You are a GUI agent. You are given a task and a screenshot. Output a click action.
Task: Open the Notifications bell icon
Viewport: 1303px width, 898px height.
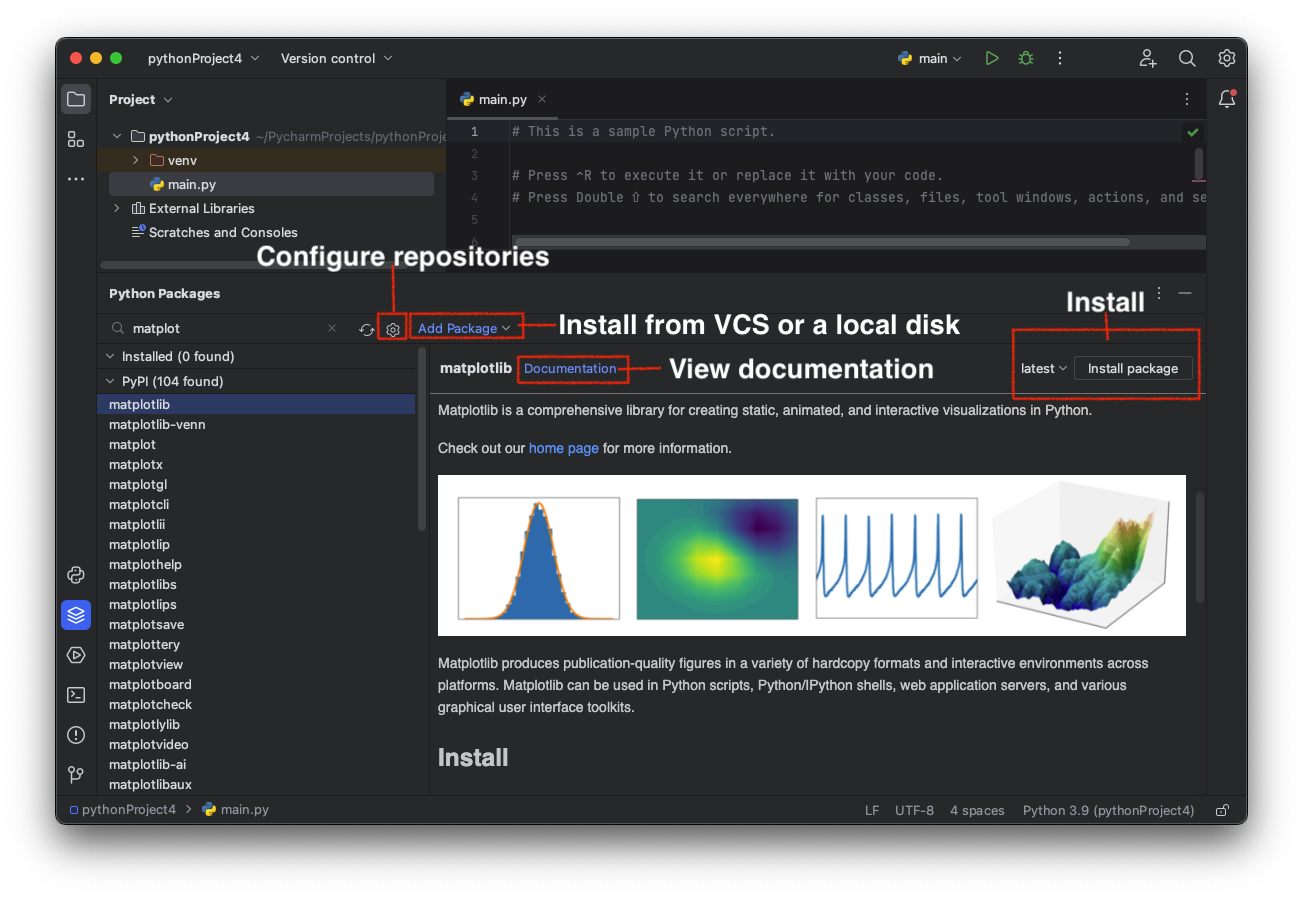click(1227, 99)
